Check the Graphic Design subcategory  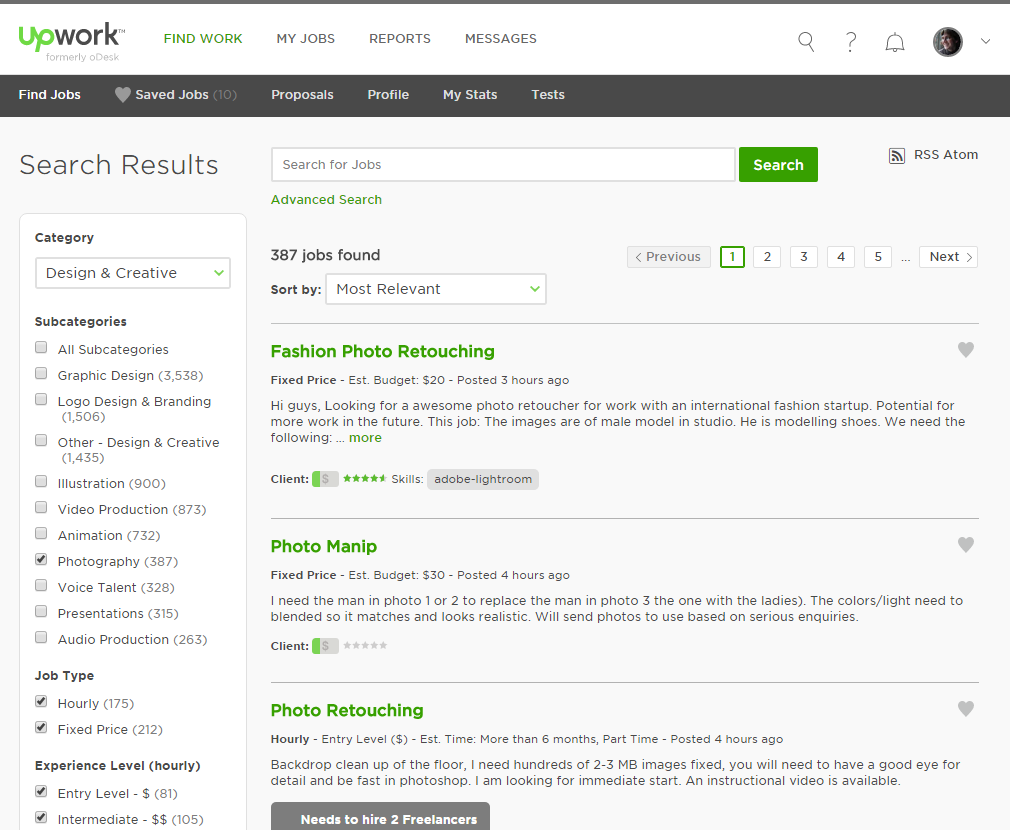tap(41, 373)
